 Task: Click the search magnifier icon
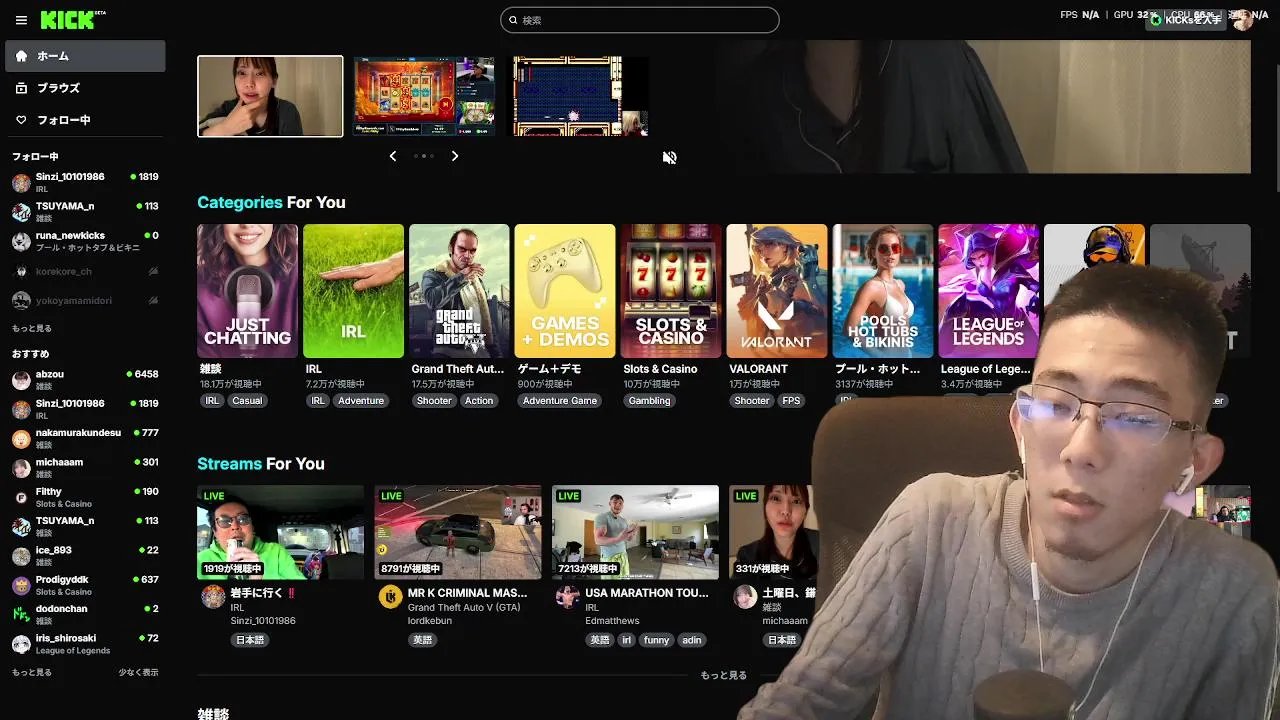point(513,20)
